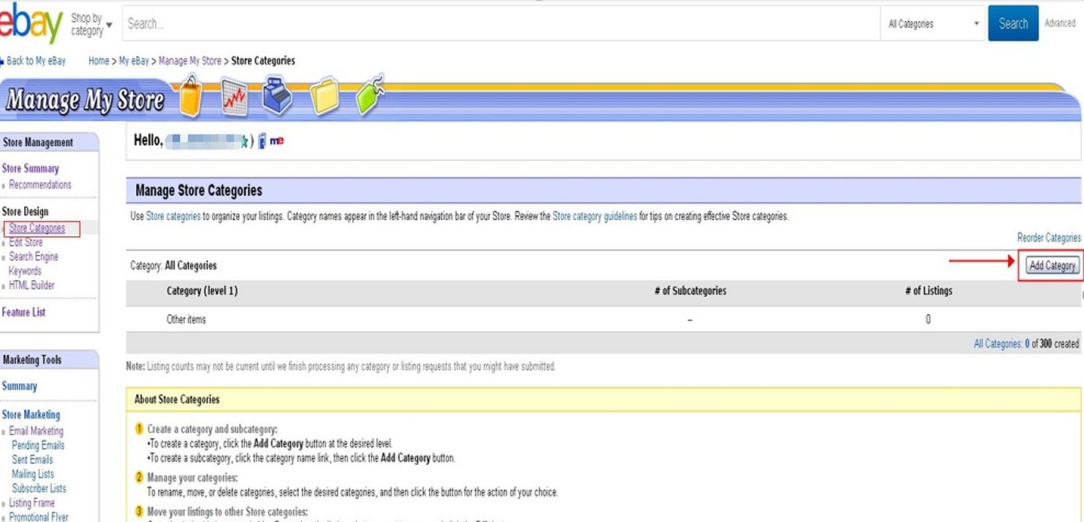The image size is (1084, 522).
Task: Open the Reorder Categories link
Action: point(1048,238)
